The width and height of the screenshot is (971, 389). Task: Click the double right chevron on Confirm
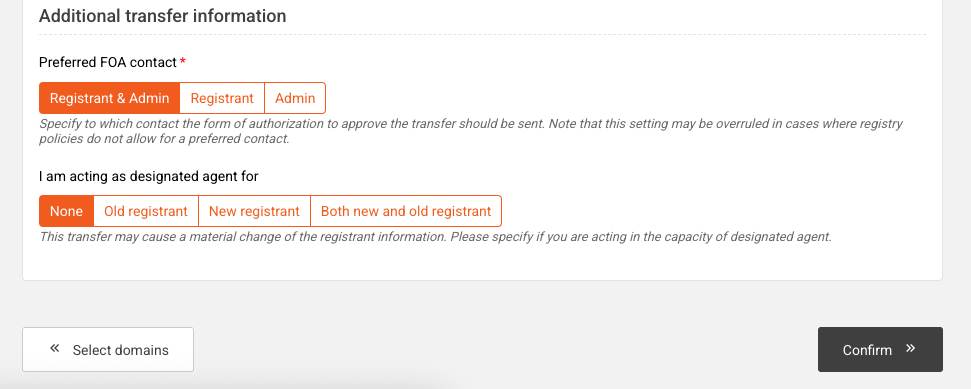910,348
